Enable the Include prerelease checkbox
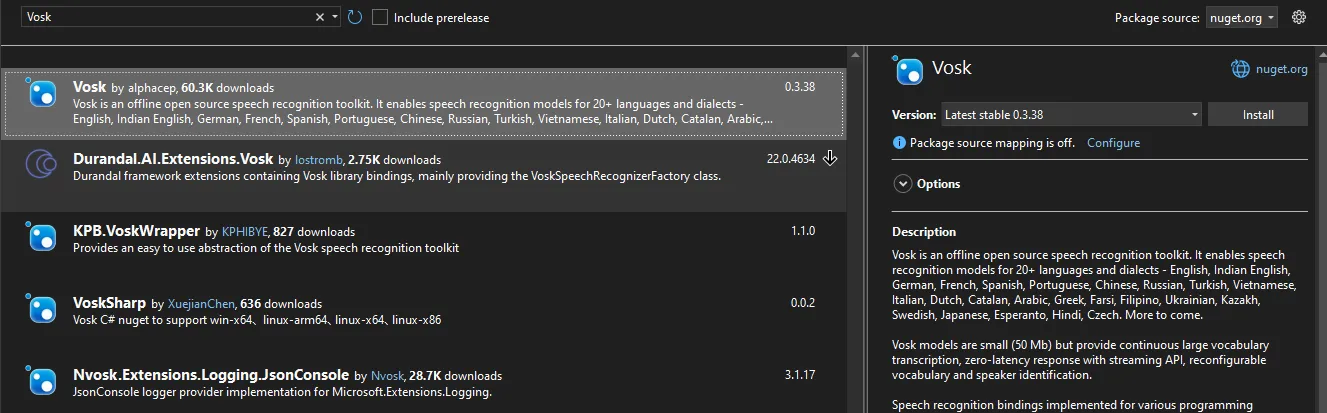The height and width of the screenshot is (413, 1327). (380, 17)
